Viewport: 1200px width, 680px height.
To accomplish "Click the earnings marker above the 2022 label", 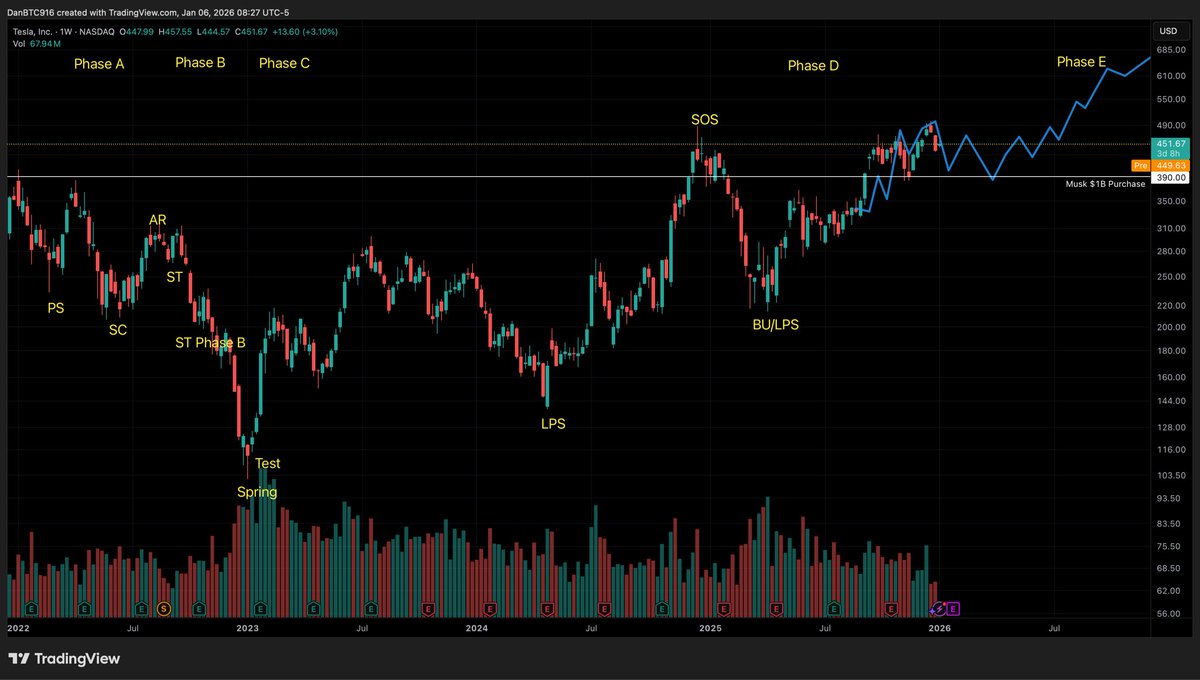I will coord(31,607).
